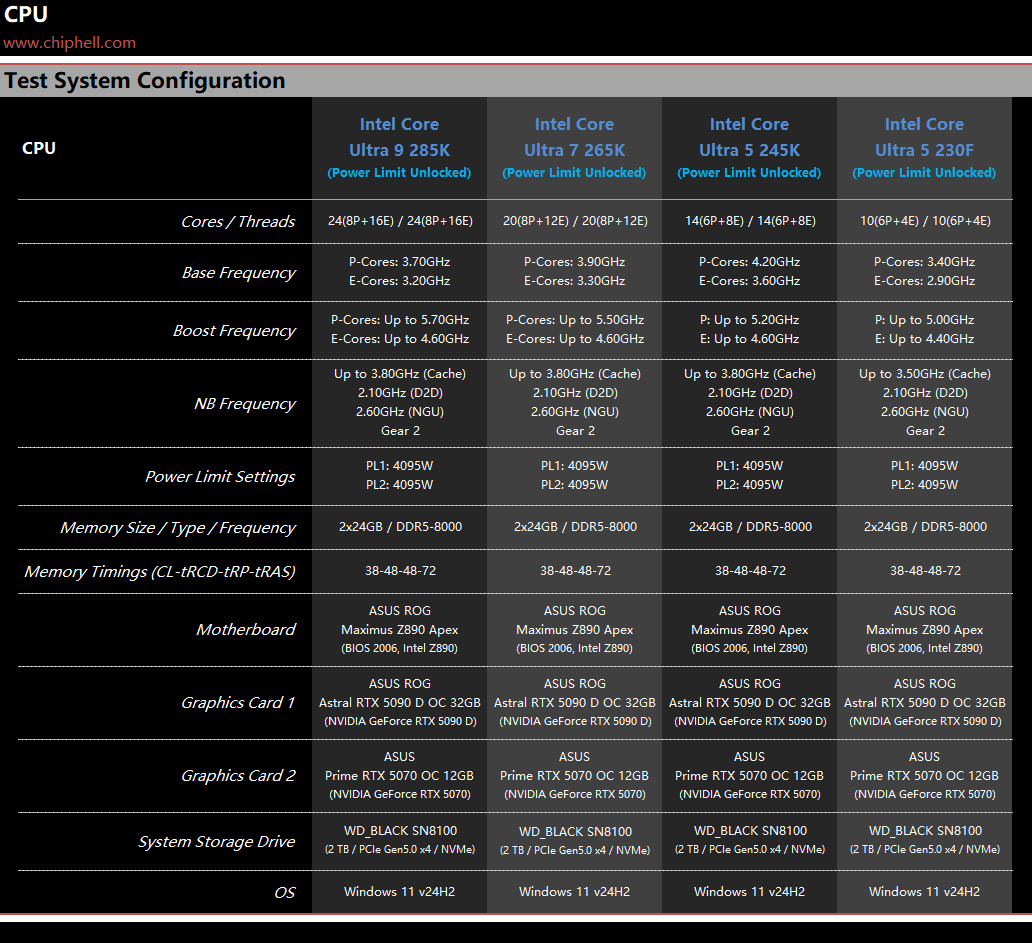Click the NB Frequency row label
Screen dimensions: 1032x943
(245, 403)
